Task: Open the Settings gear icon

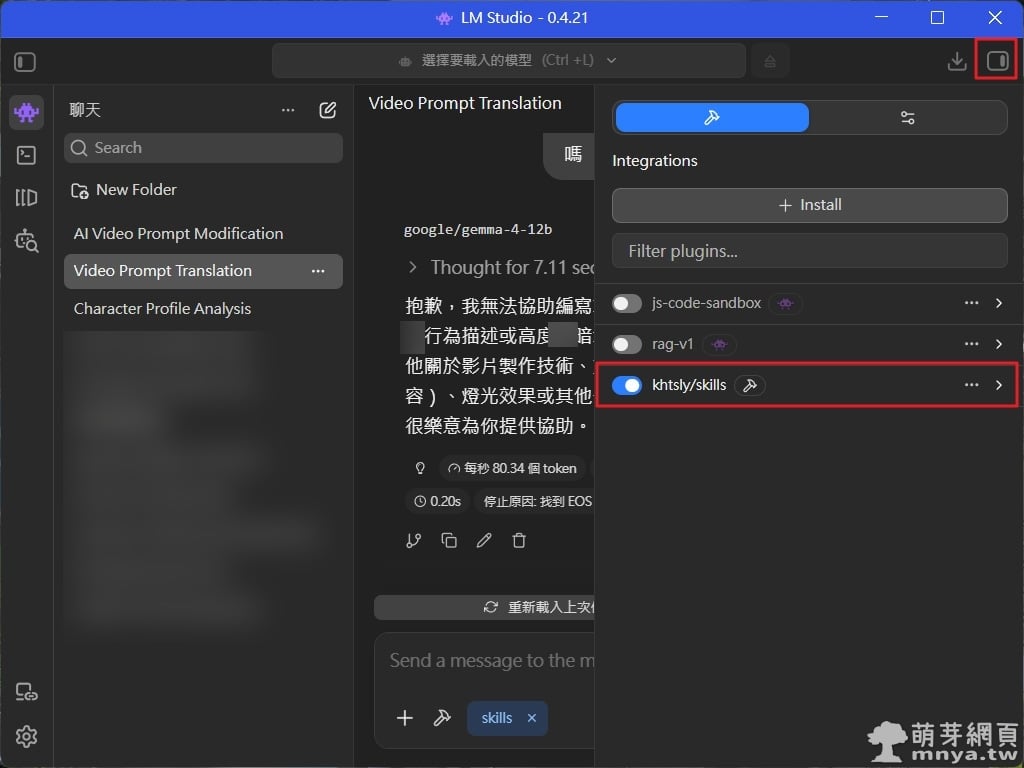Action: coord(26,737)
